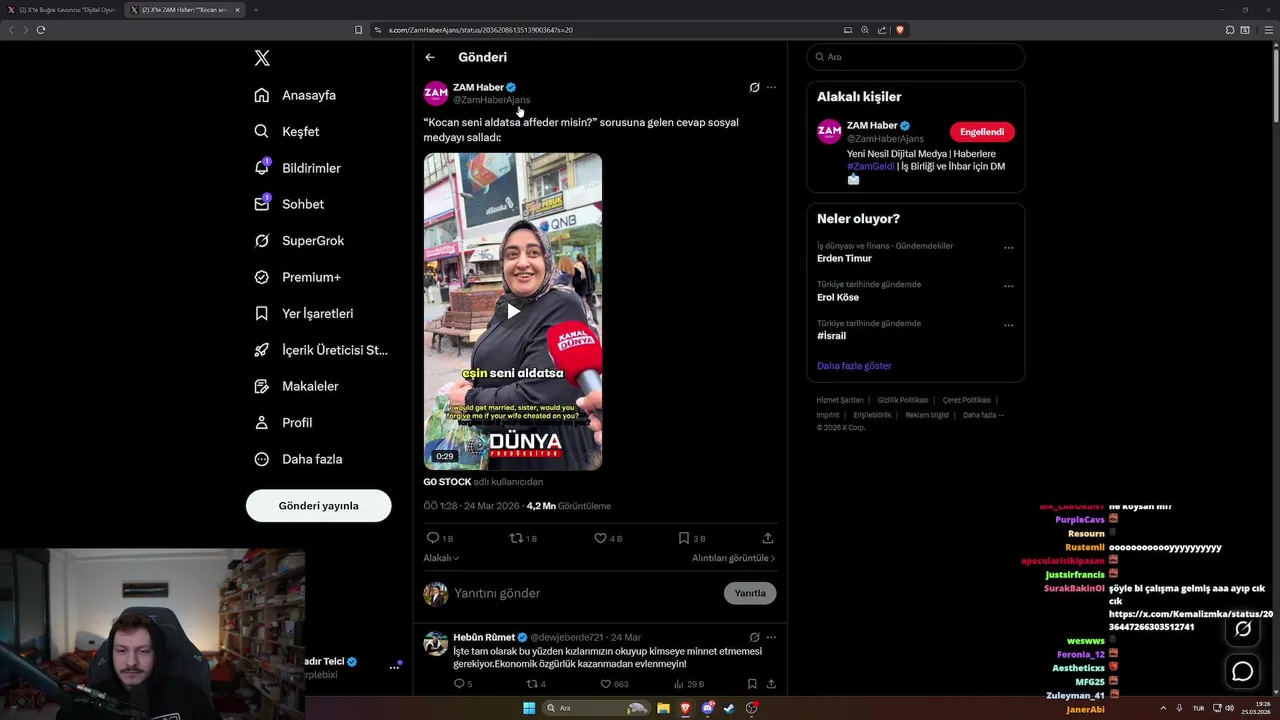This screenshot has height=720, width=1280.
Task: Click the volume icon in system tray
Action: pyautogui.click(x=1230, y=708)
